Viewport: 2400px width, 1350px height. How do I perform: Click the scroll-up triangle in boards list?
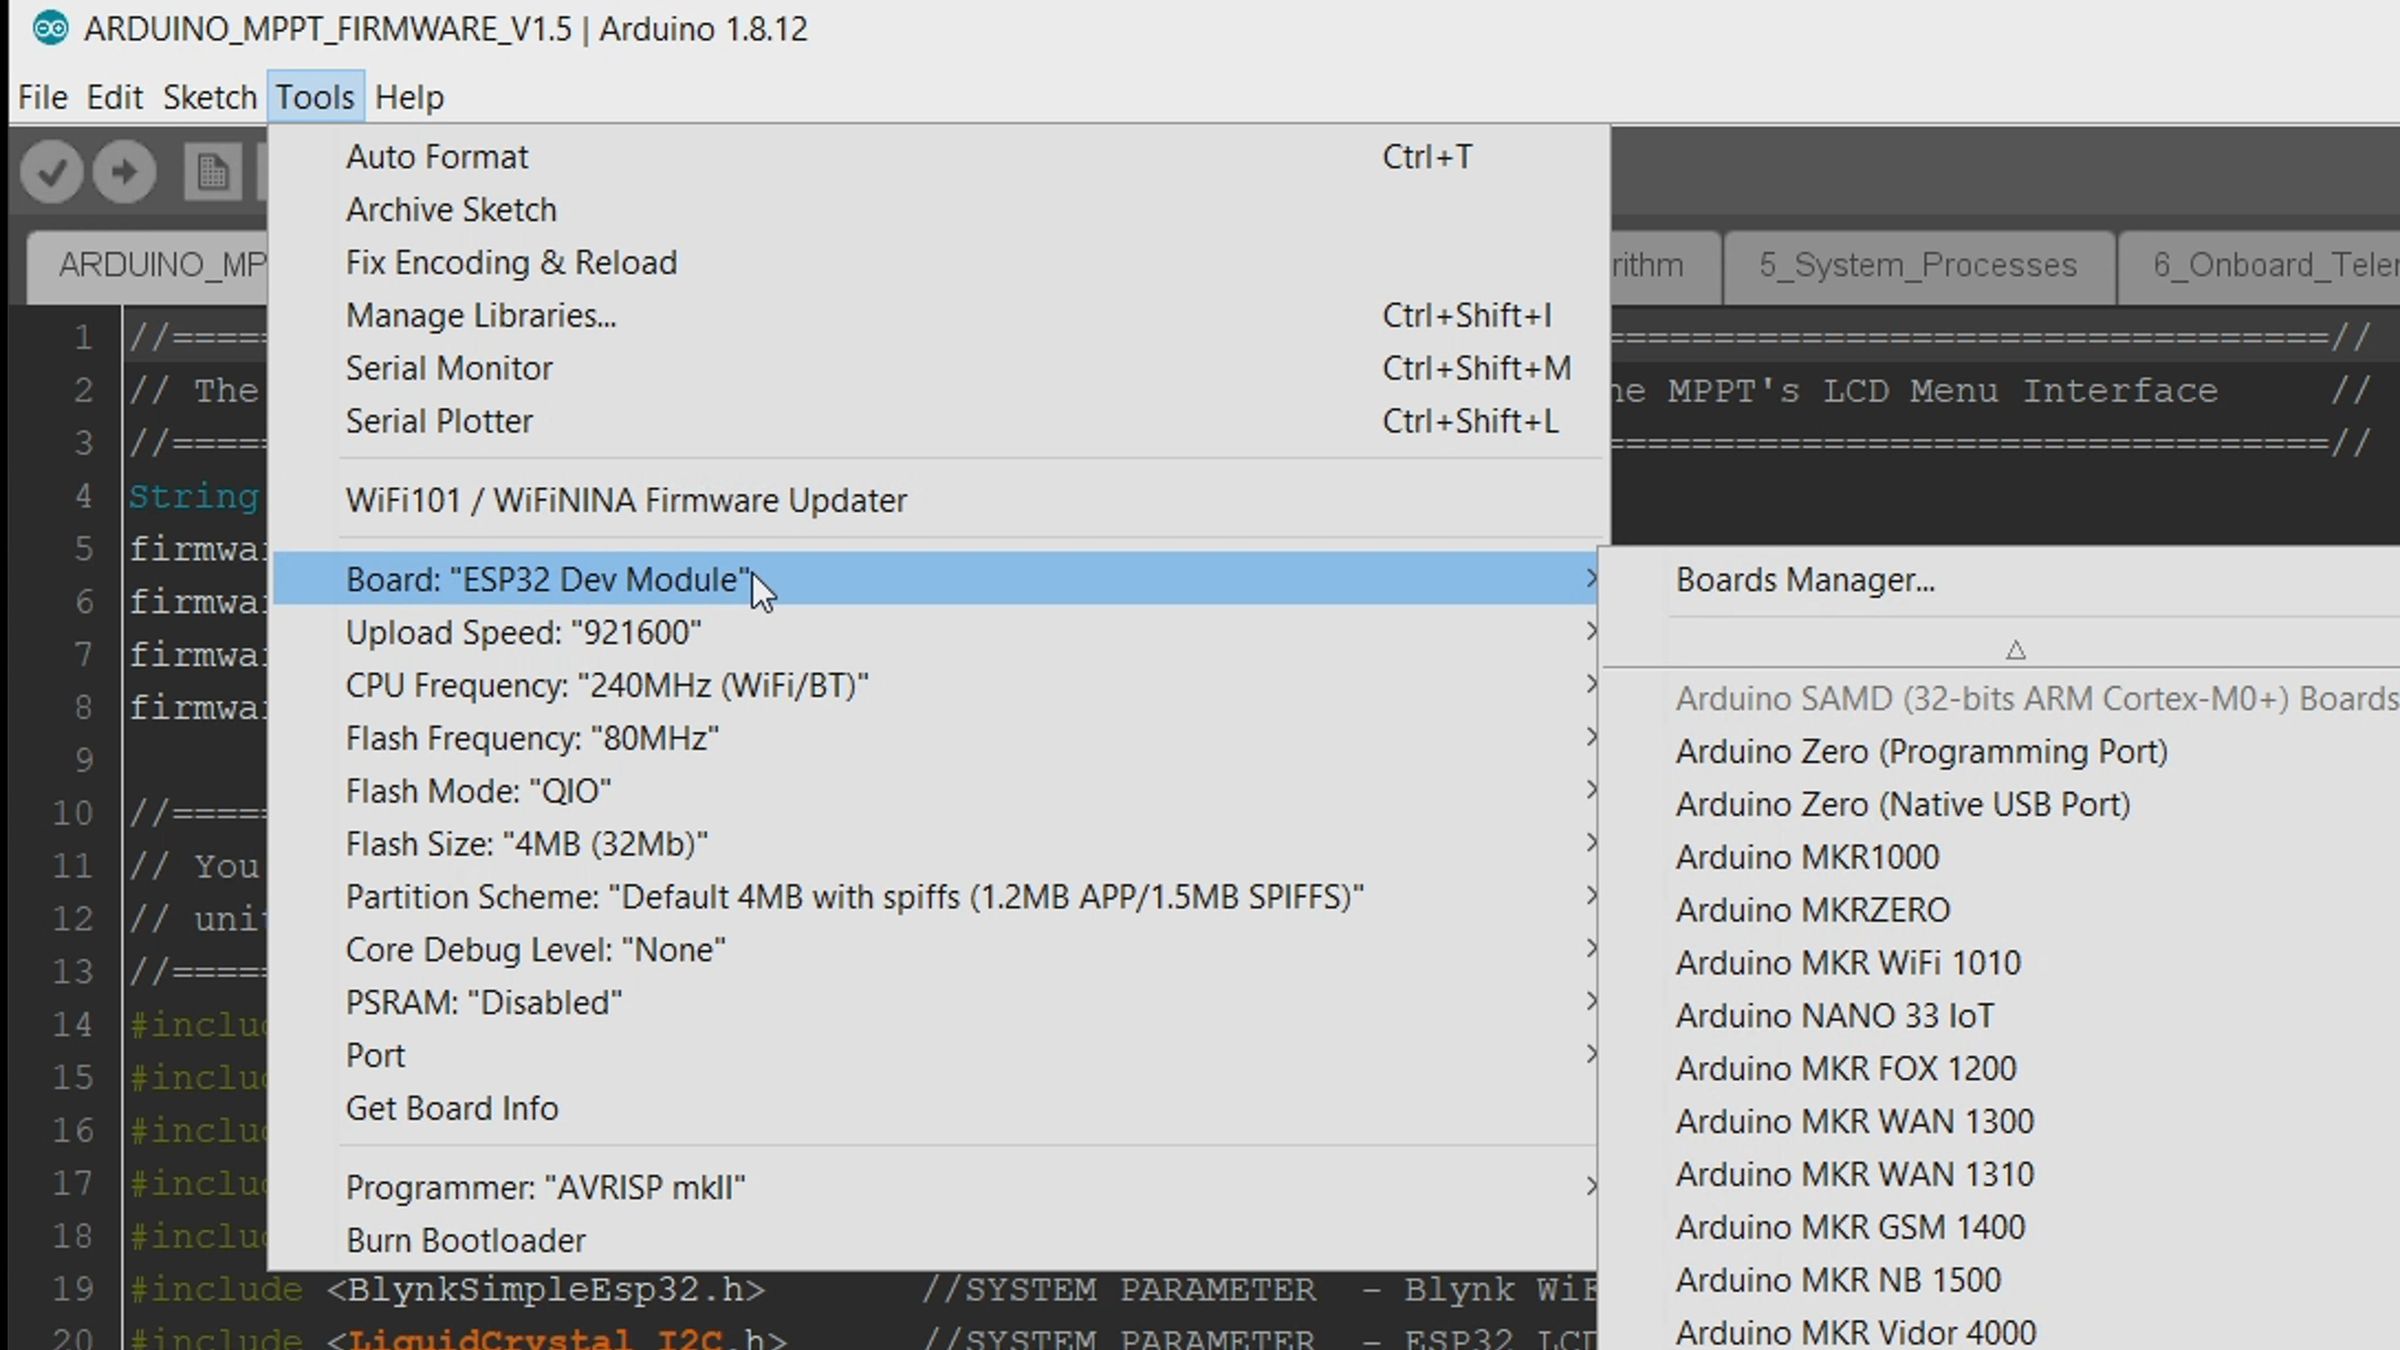coord(2015,650)
